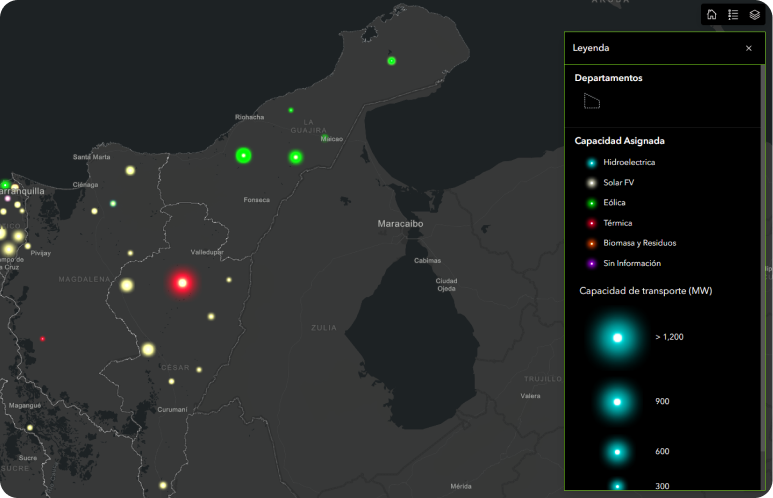Click the Biomasa y Residuos legend symbol
Screen dimensions: 773x498
coord(592,243)
